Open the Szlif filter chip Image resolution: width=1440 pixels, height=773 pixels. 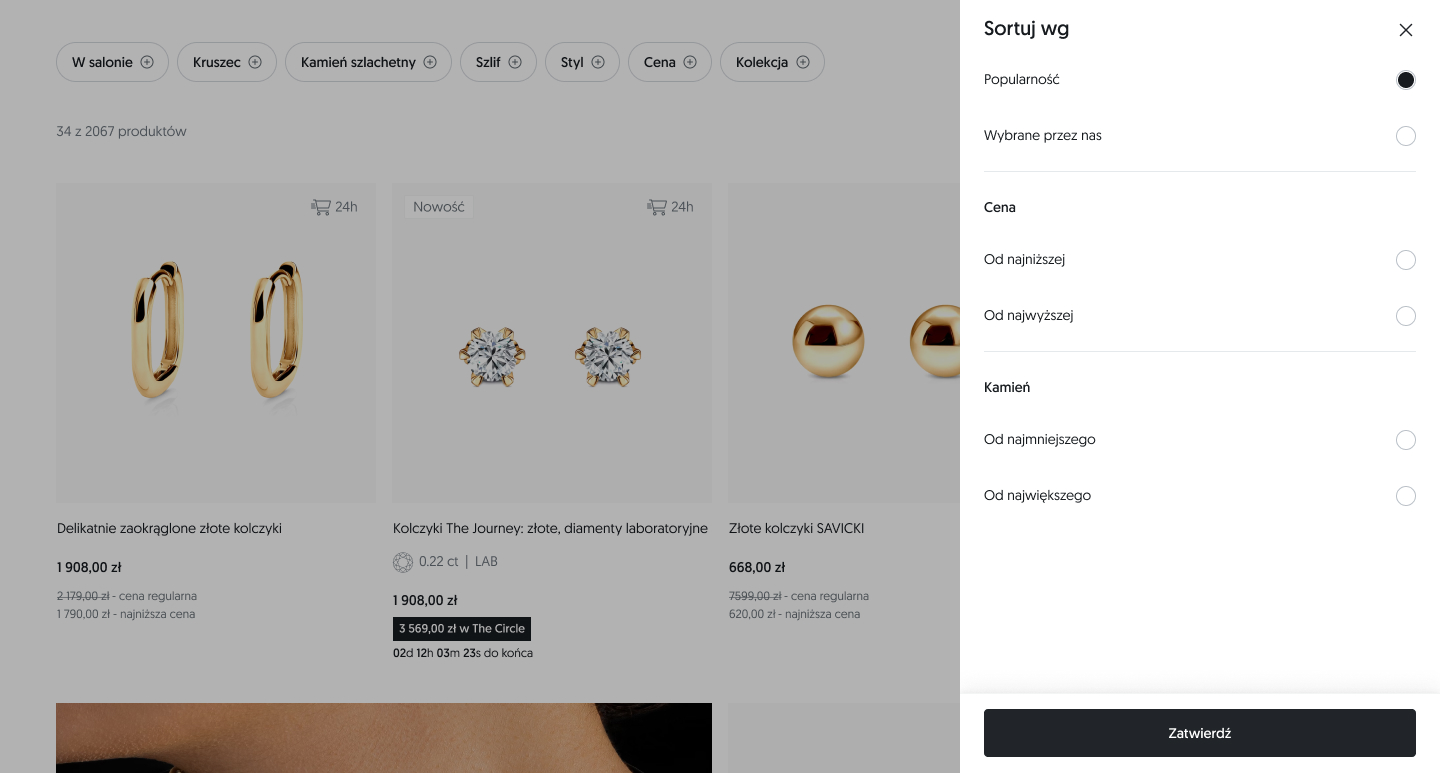click(x=498, y=62)
